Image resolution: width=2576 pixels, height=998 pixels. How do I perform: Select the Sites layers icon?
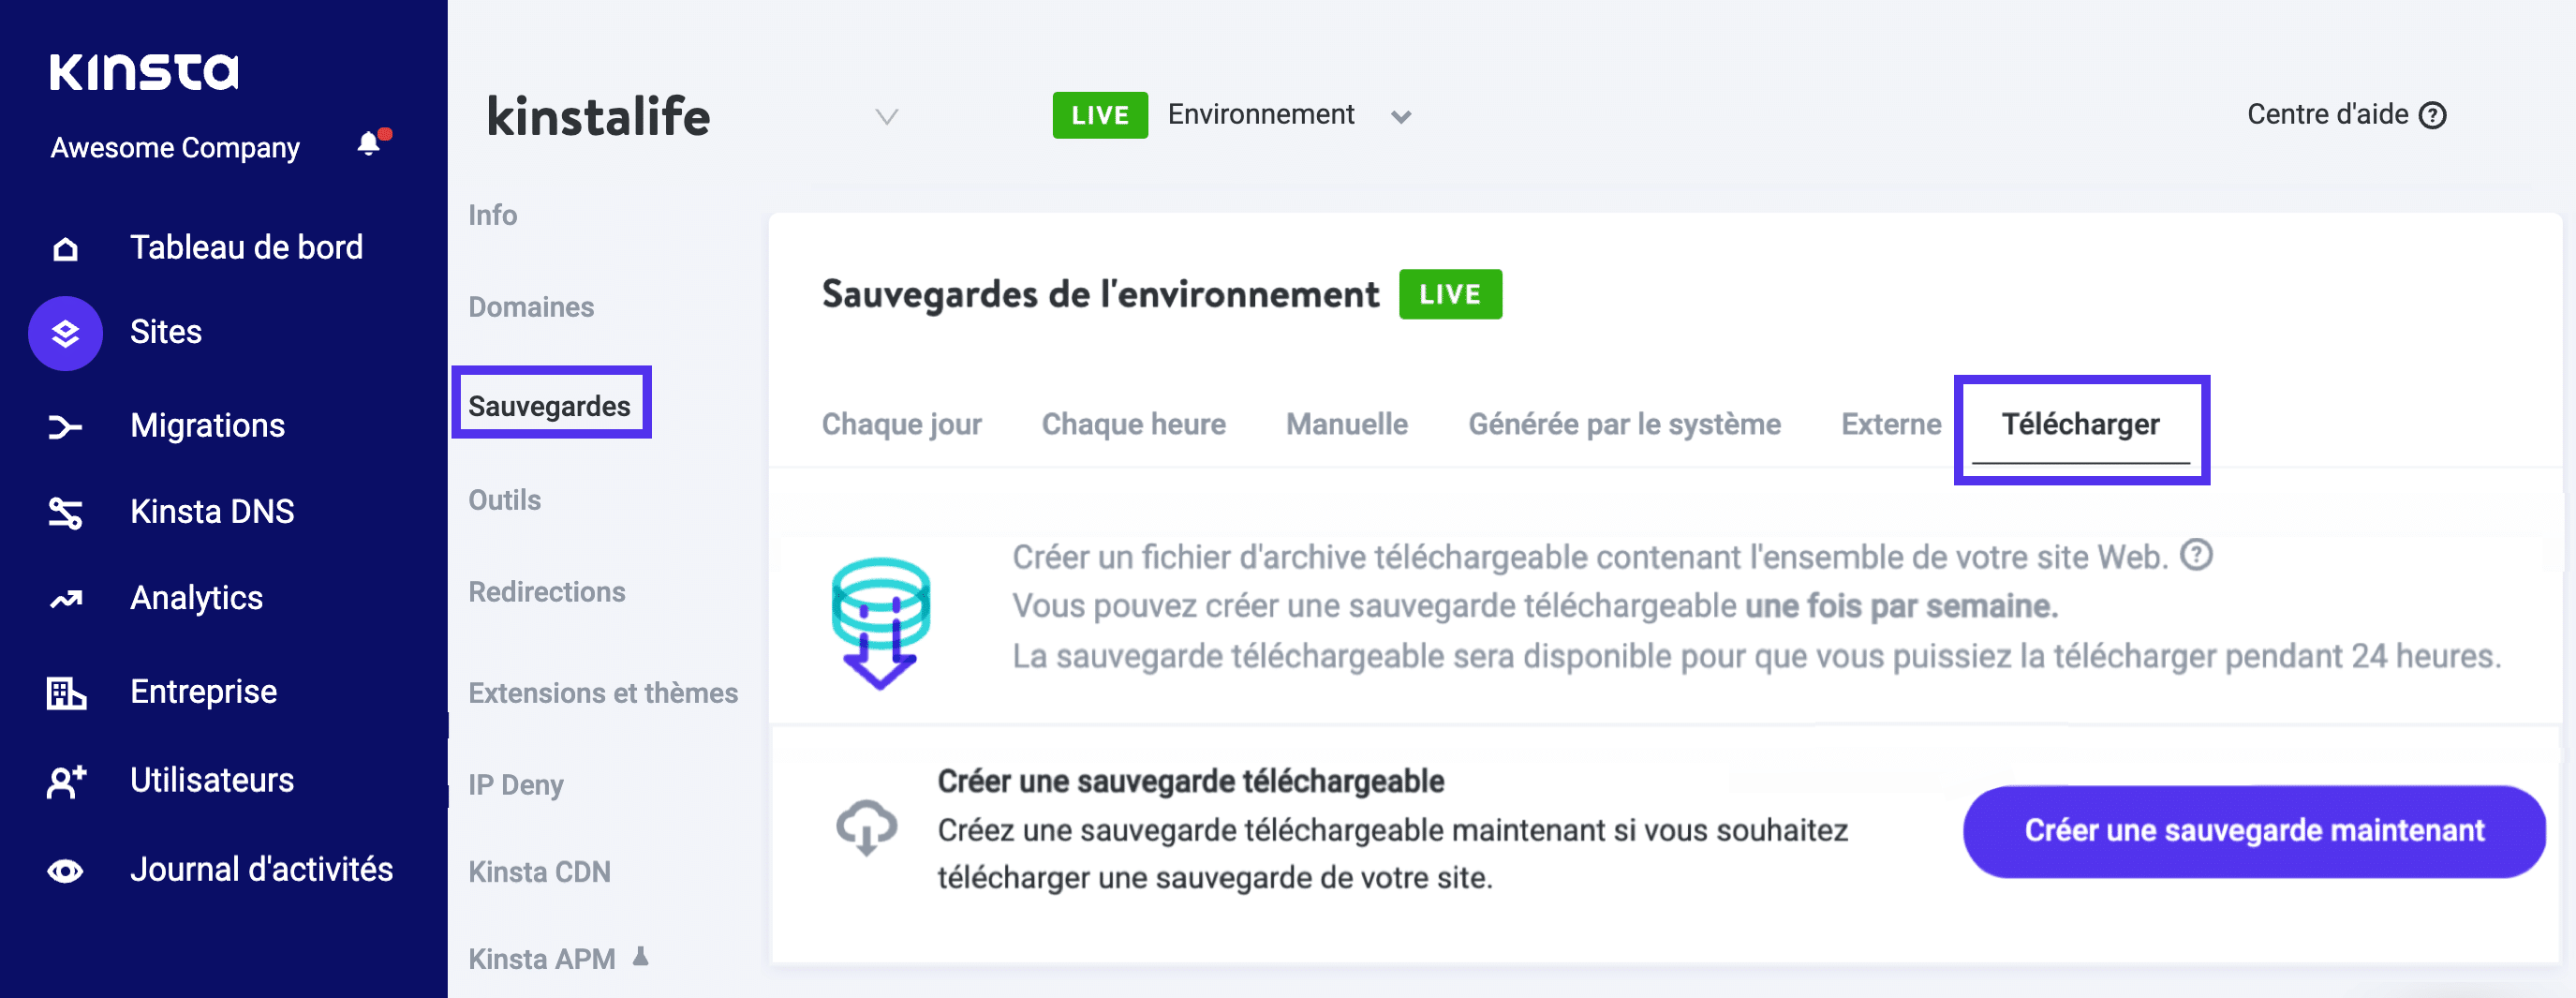[64, 333]
